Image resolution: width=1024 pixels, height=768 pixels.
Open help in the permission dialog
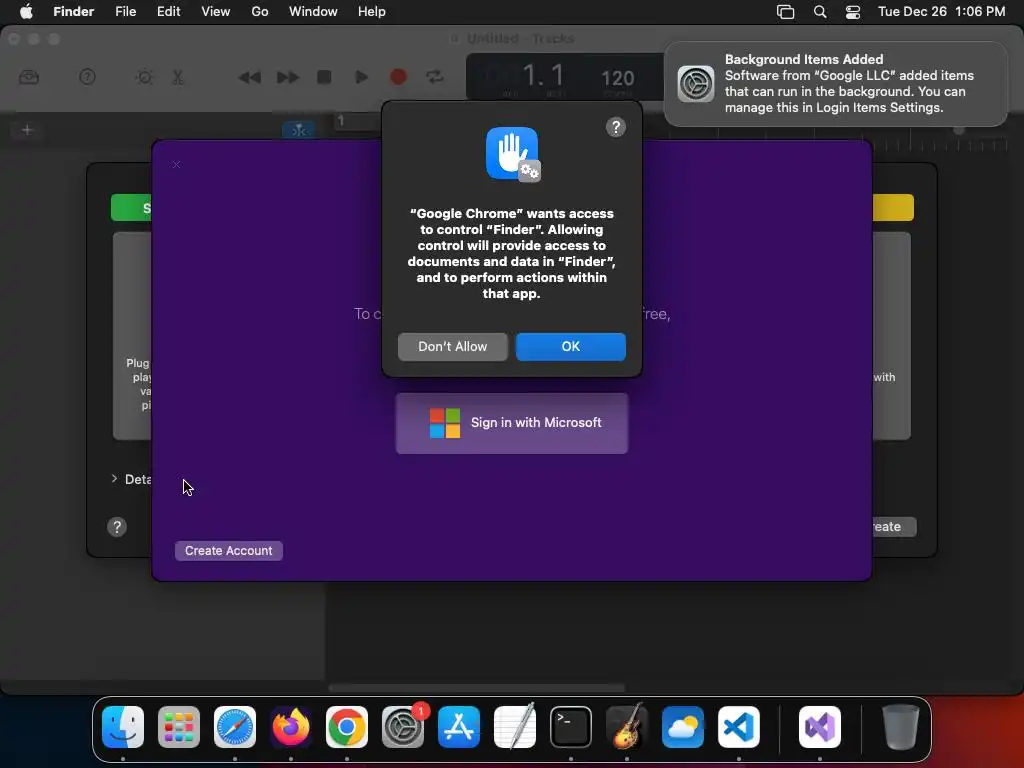point(615,127)
